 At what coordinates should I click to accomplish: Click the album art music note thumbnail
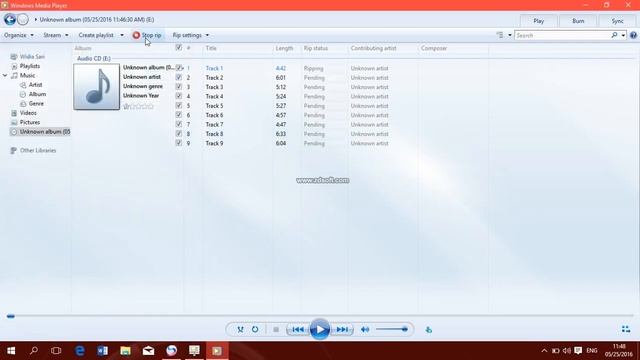(97, 87)
